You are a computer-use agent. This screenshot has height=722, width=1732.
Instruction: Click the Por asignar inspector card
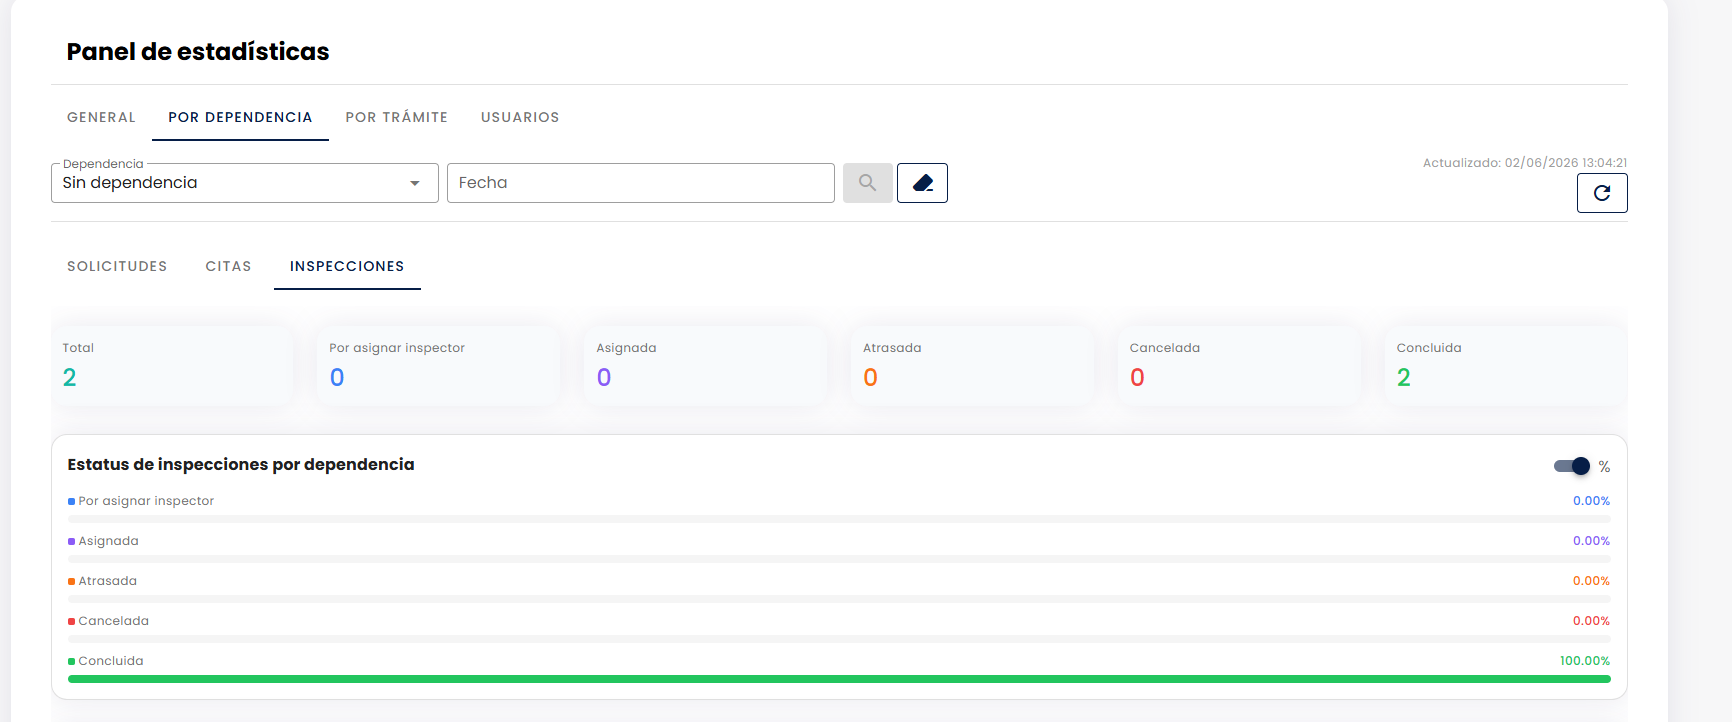pyautogui.click(x=439, y=366)
